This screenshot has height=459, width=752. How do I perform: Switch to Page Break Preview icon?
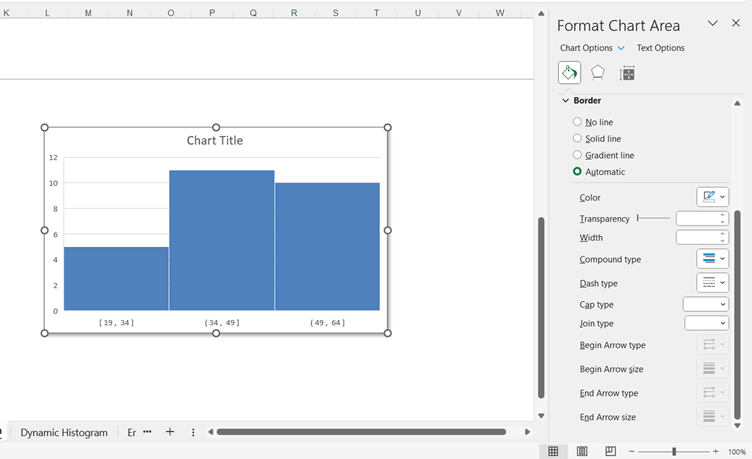click(610, 451)
